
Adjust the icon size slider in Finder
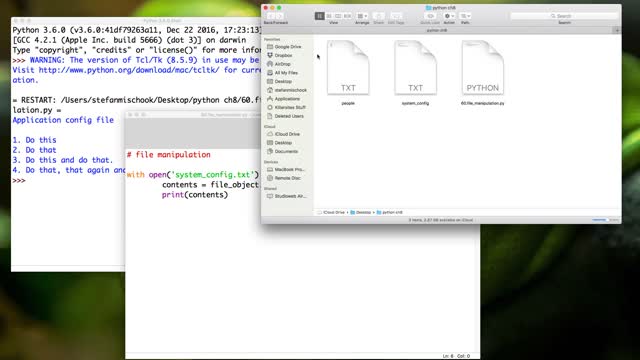point(605,220)
